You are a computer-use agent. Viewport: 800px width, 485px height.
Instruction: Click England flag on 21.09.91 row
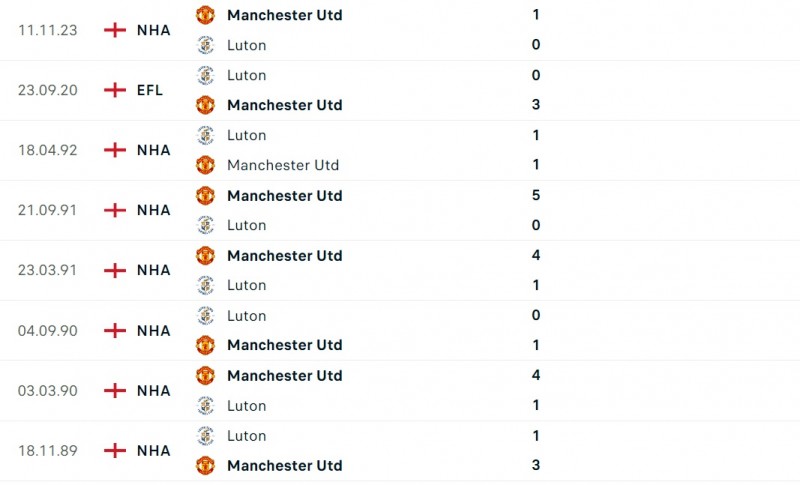pyautogui.click(x=115, y=210)
